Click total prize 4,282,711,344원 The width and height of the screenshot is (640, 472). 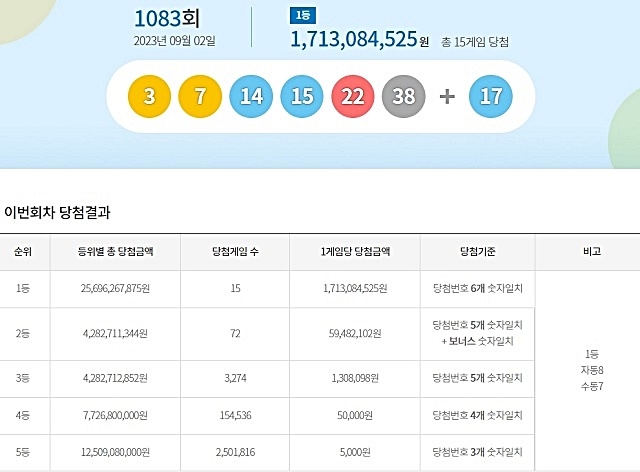pyautogui.click(x=115, y=334)
